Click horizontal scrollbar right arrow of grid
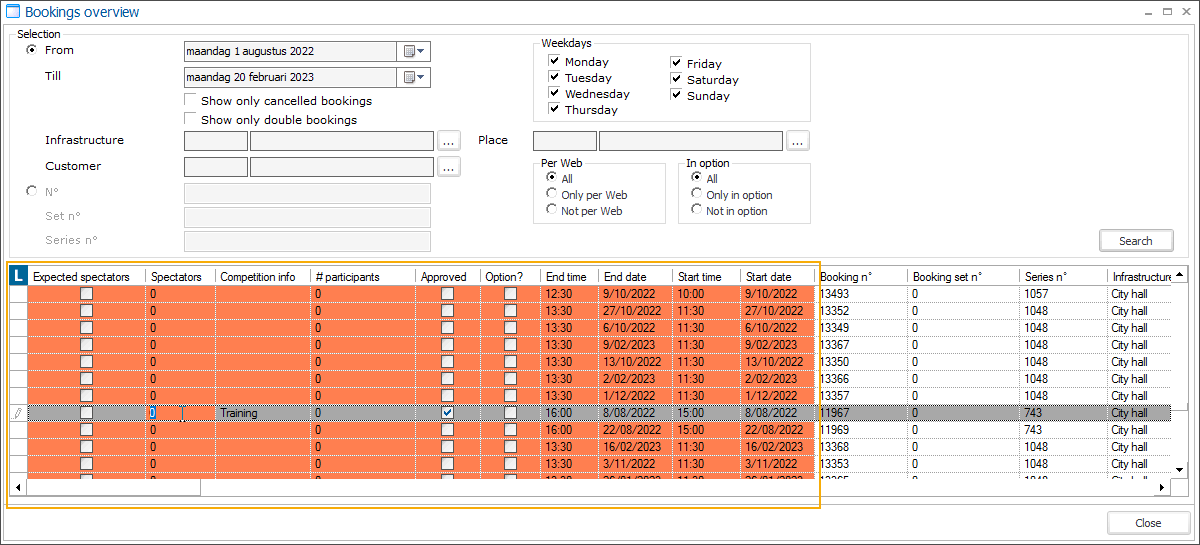Screen dimensions: 1200x545 coord(1162,488)
